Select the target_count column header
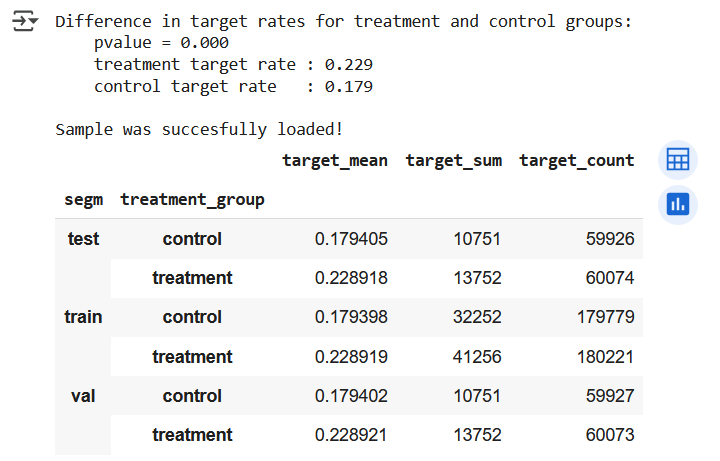720x461 pixels. (576, 160)
